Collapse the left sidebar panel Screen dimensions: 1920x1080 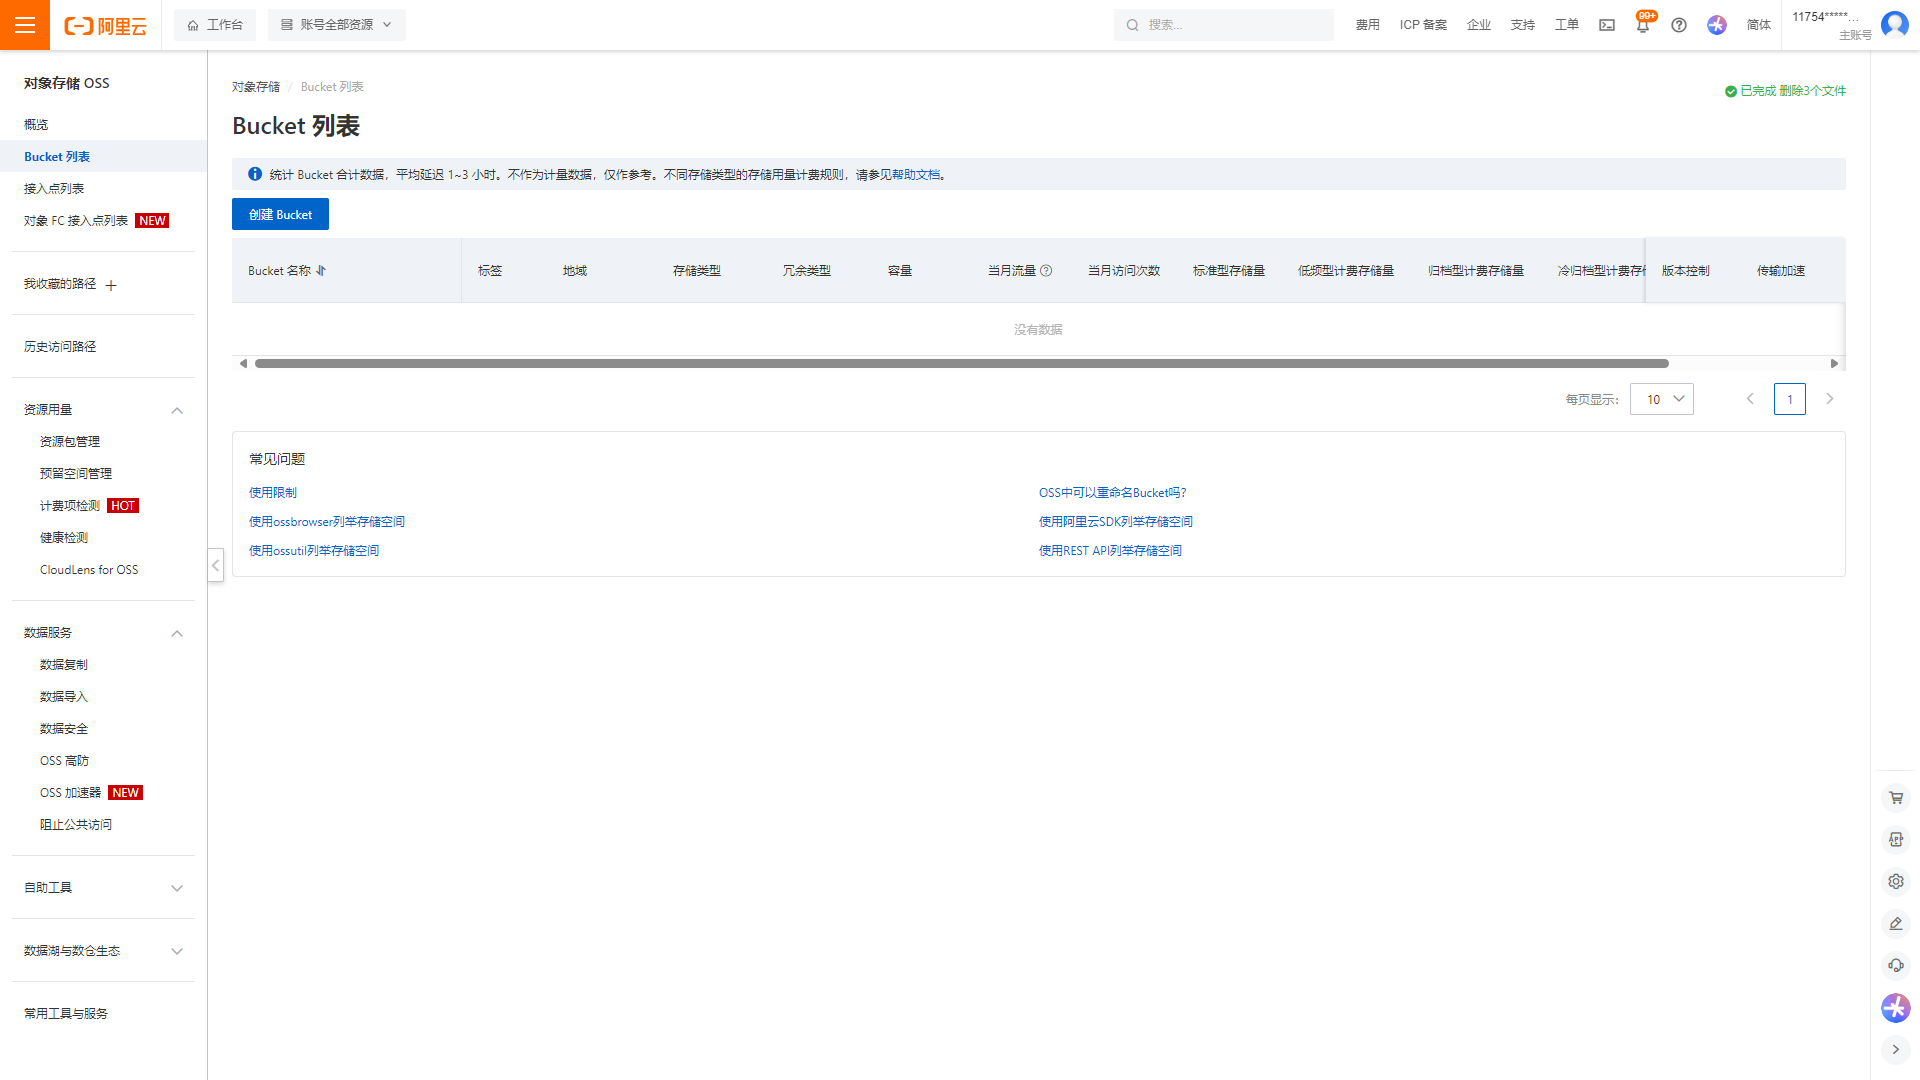click(x=215, y=565)
